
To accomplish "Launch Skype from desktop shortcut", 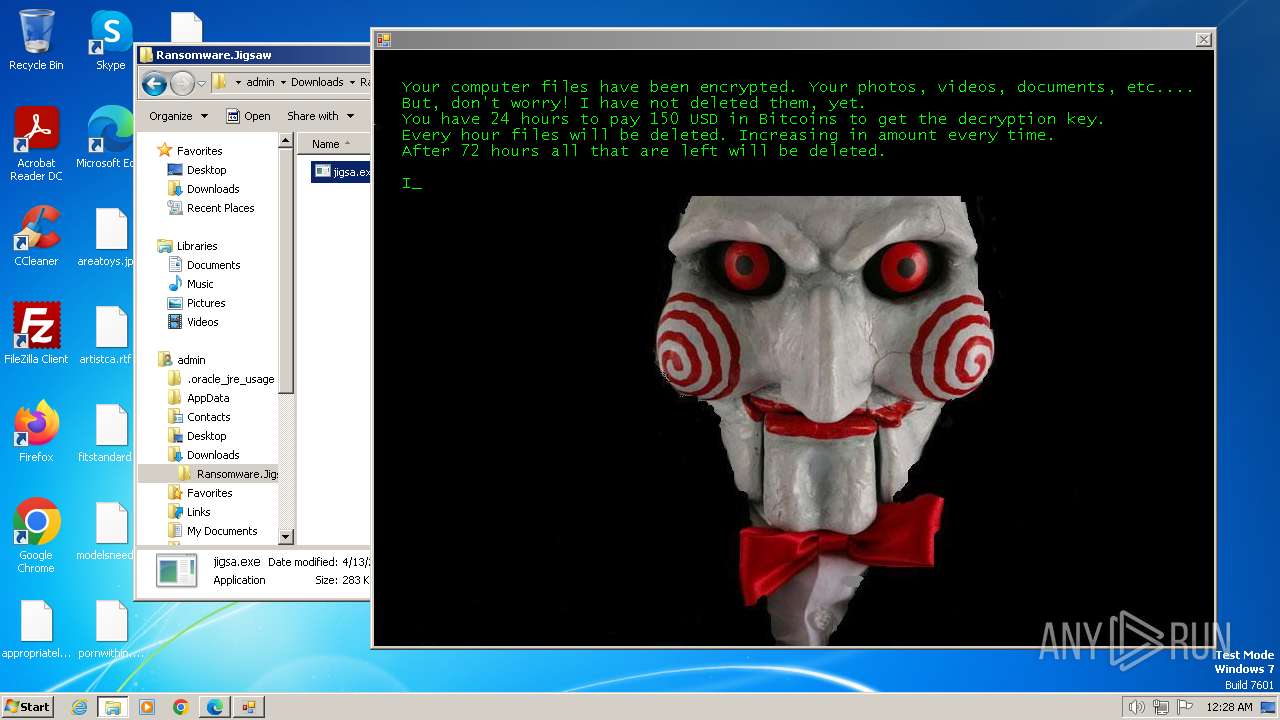I will [x=110, y=40].
